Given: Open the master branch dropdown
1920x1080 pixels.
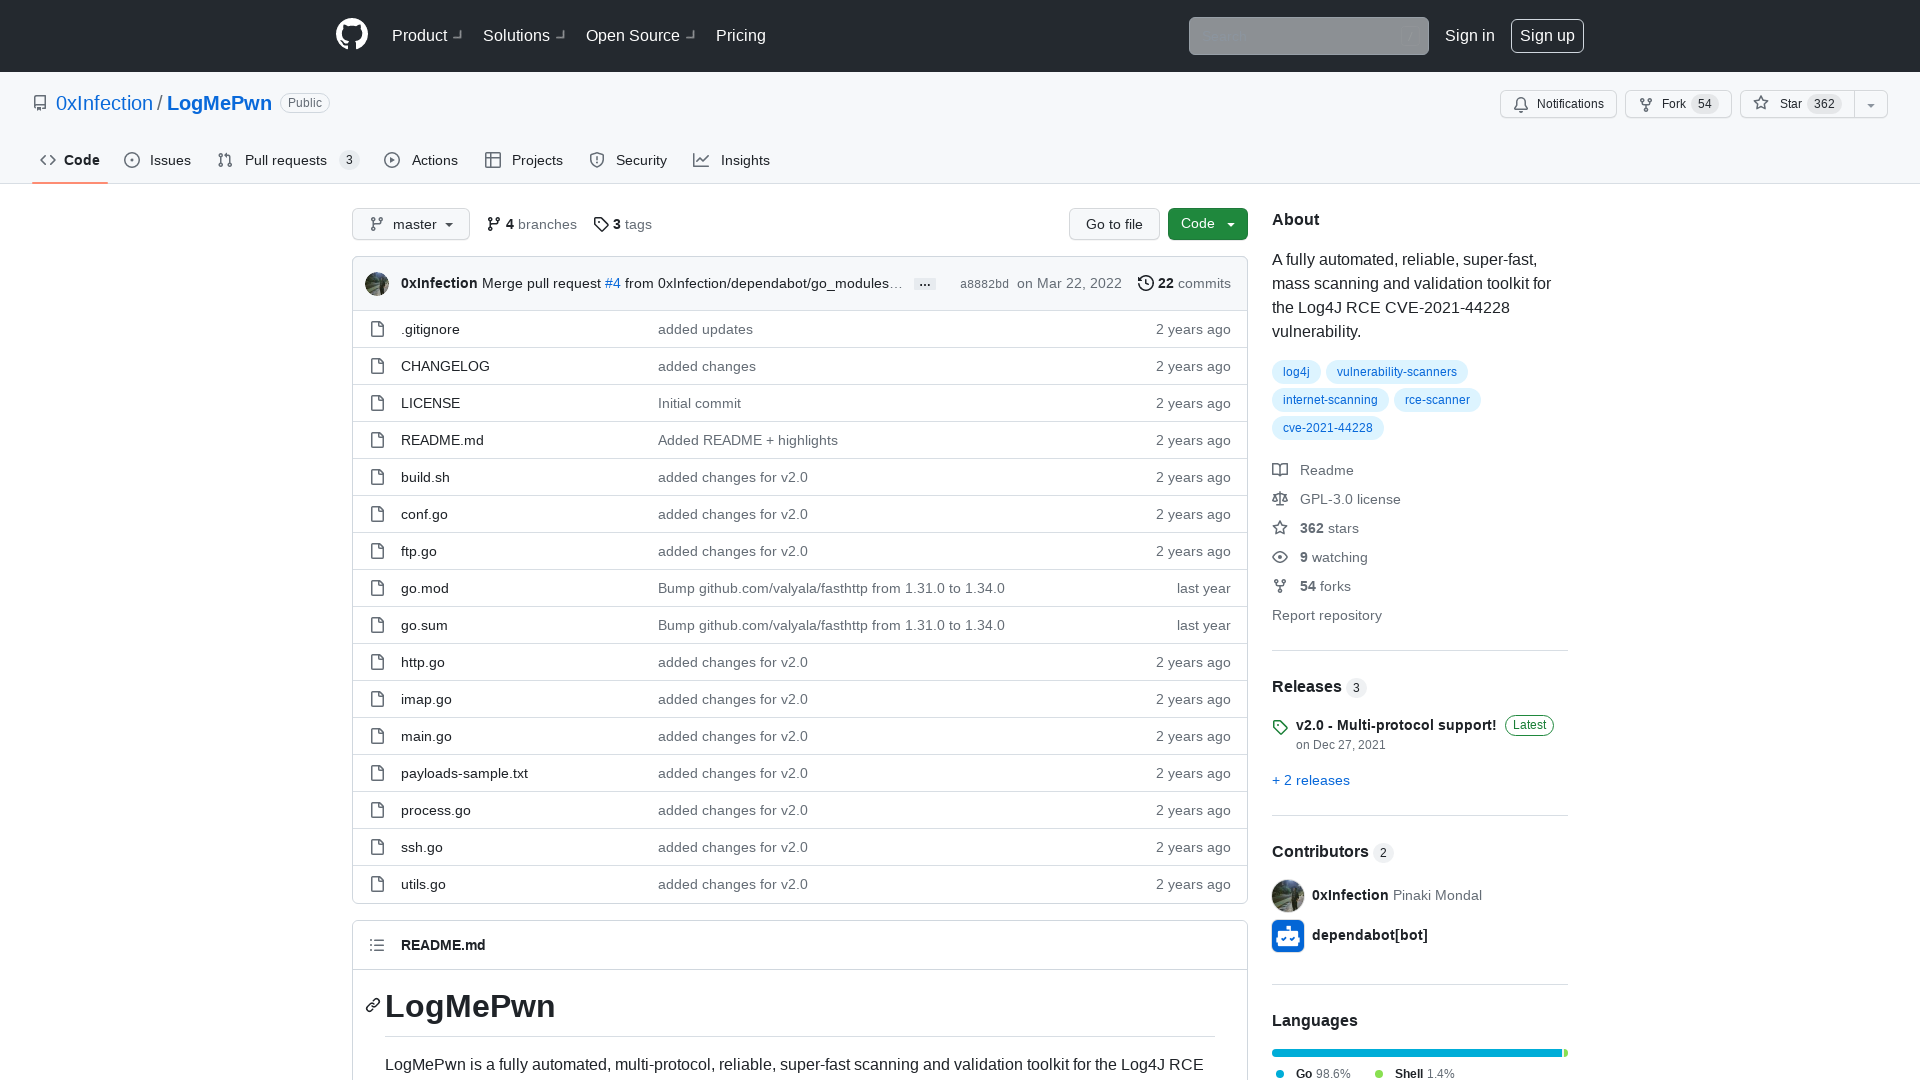Looking at the screenshot, I should click(411, 224).
